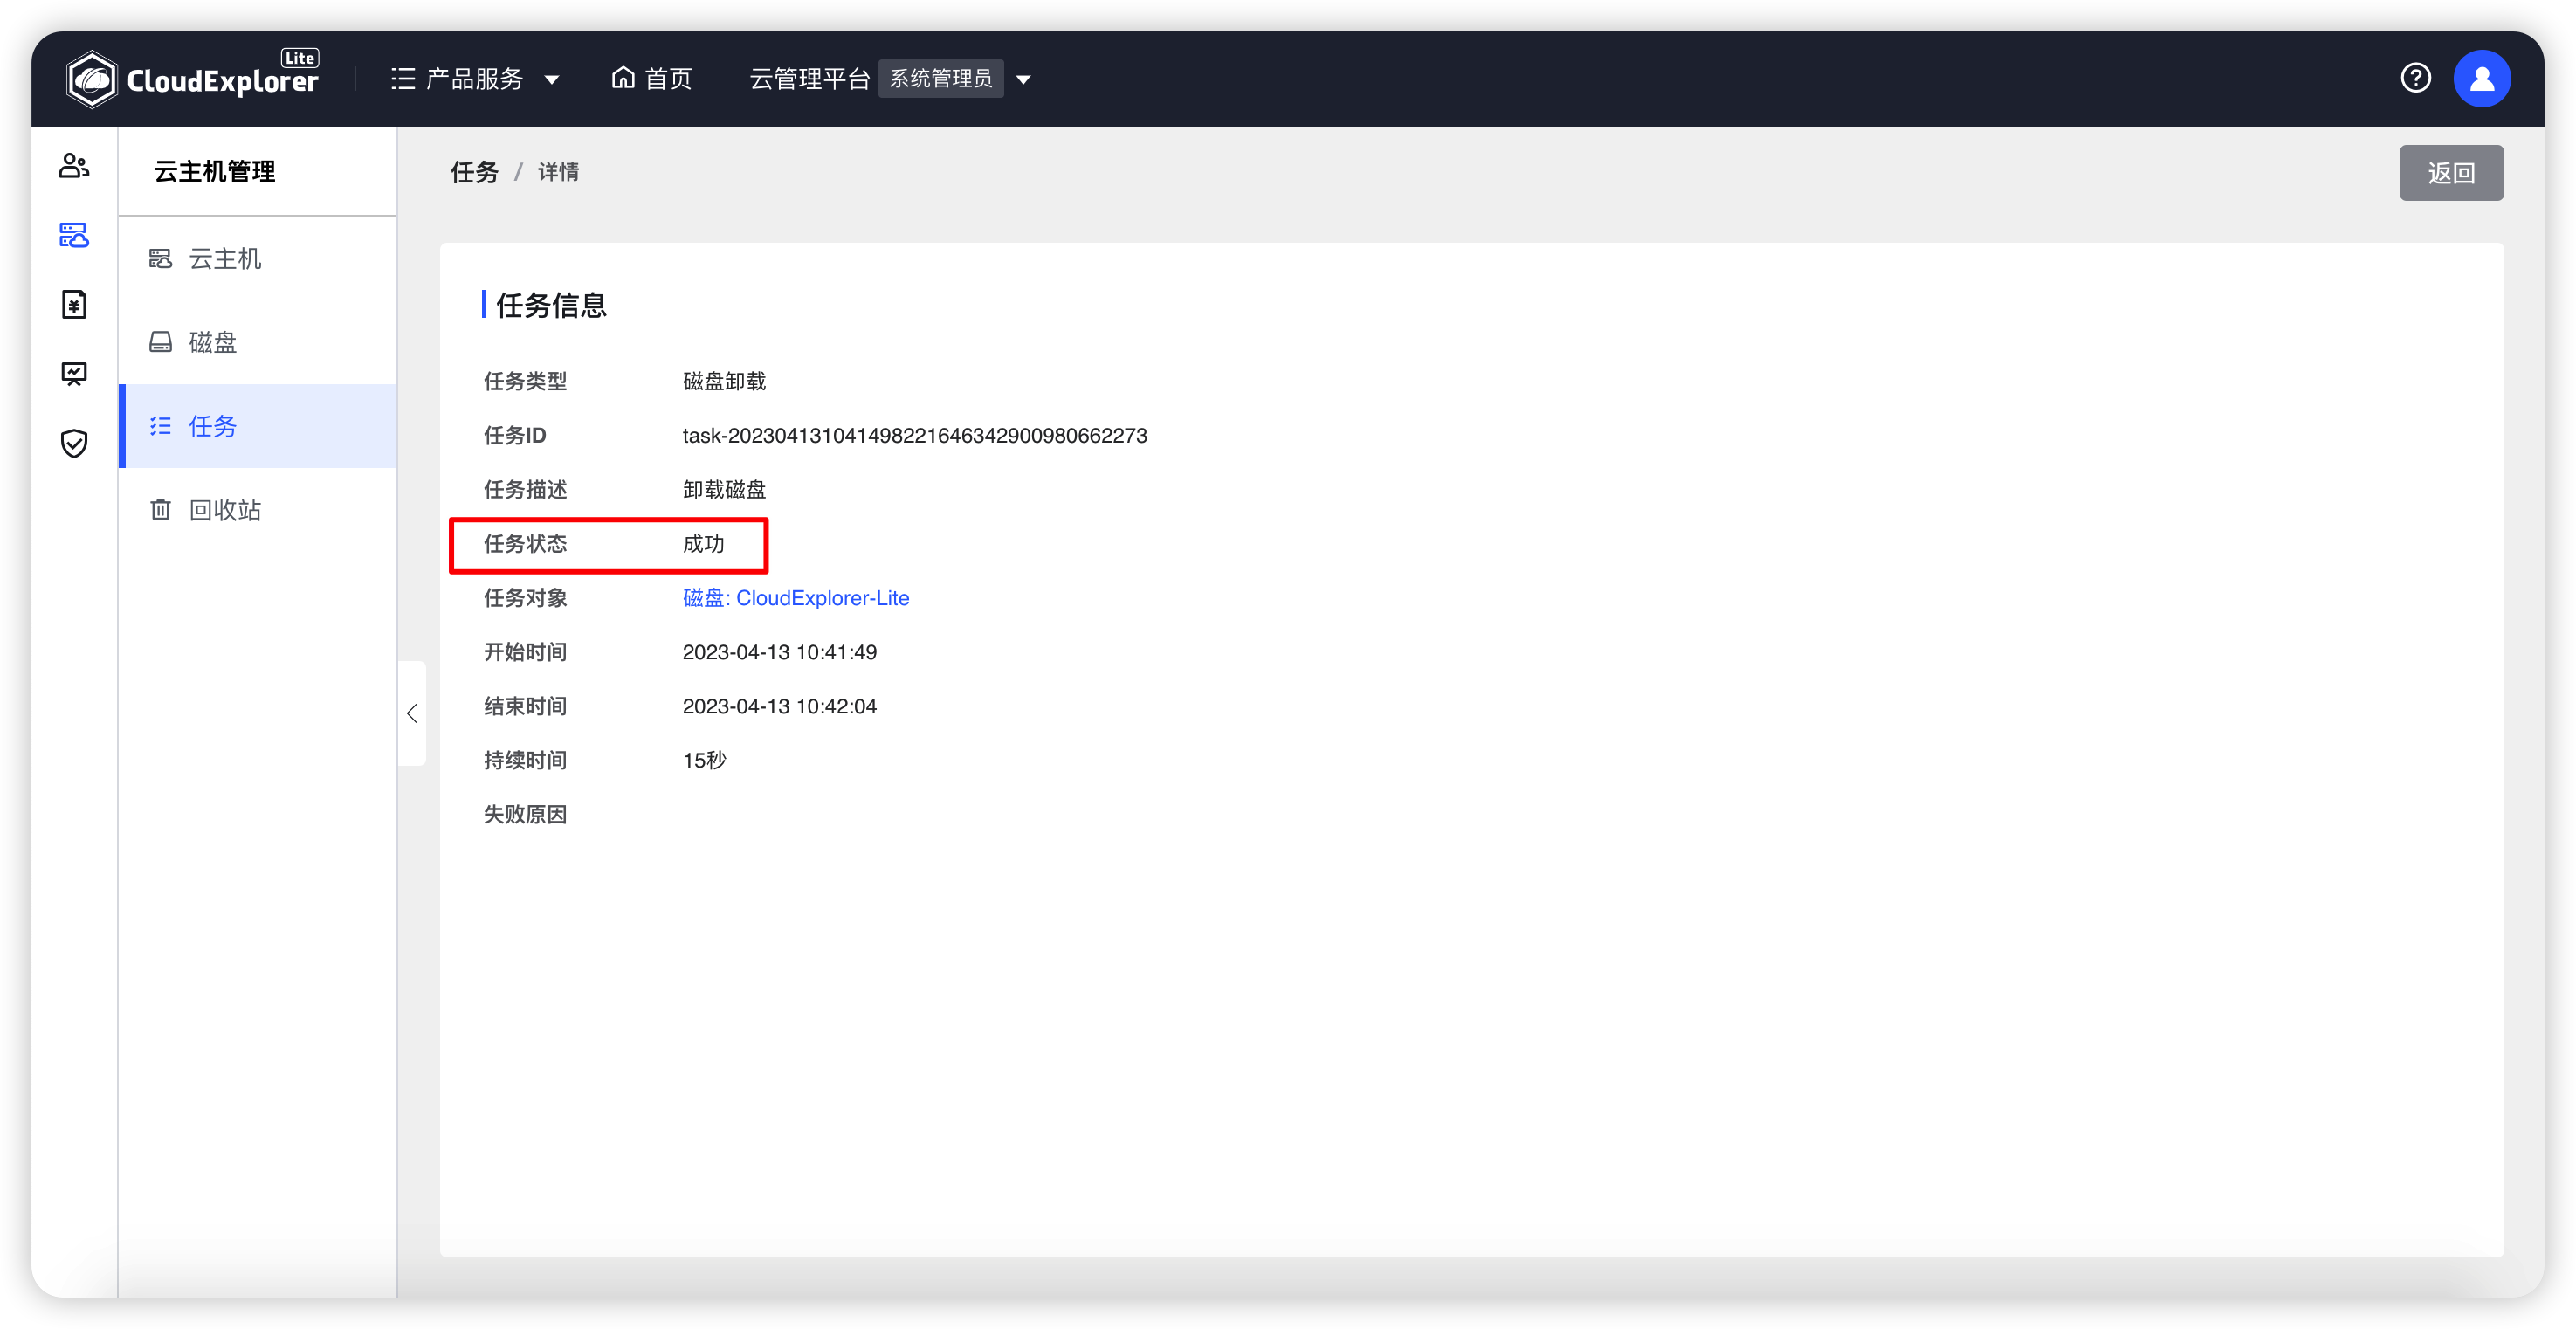Image resolution: width=2576 pixels, height=1329 pixels.
Task: Click the 磁盘 disk icon
Action: pyautogui.click(x=160, y=342)
